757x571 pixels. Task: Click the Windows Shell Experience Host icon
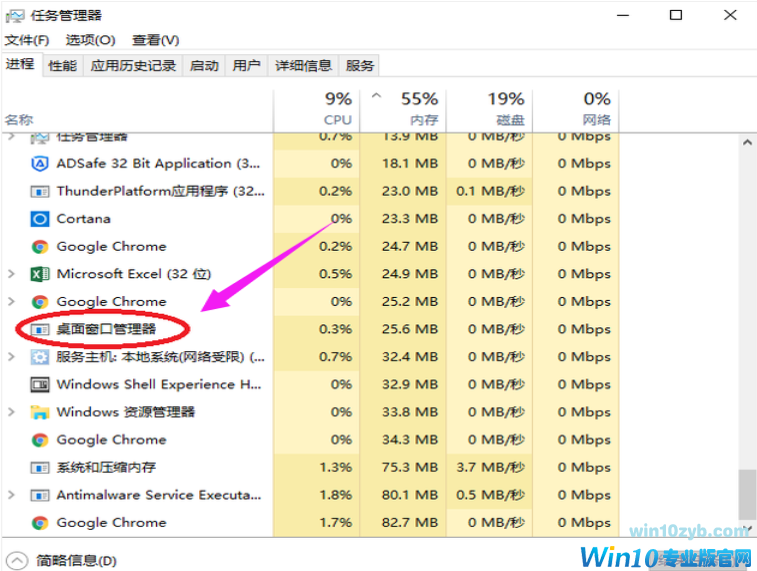[40, 385]
